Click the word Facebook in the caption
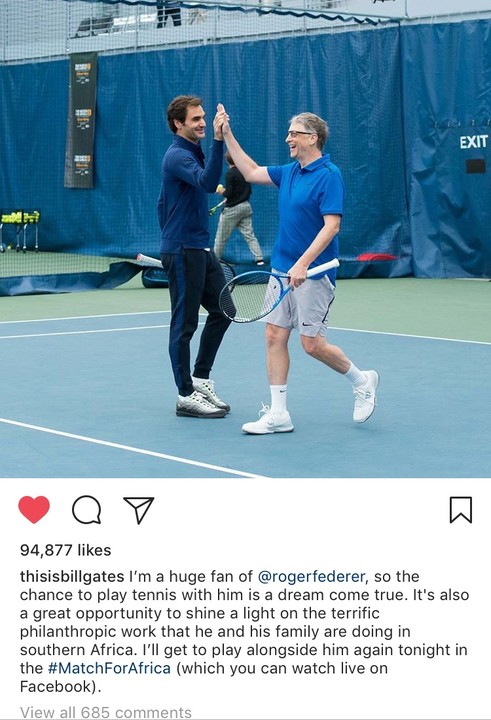 tap(56, 686)
